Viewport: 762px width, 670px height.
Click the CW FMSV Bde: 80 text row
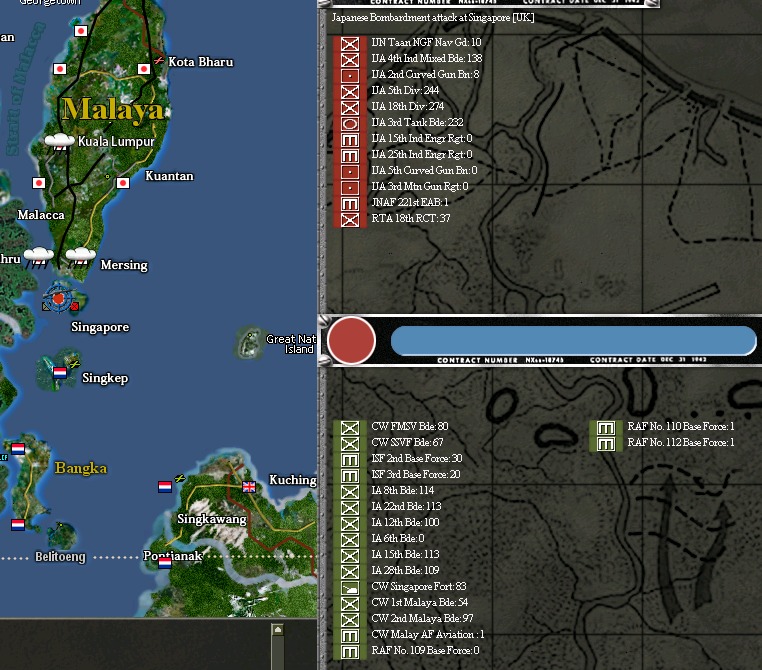click(410, 427)
